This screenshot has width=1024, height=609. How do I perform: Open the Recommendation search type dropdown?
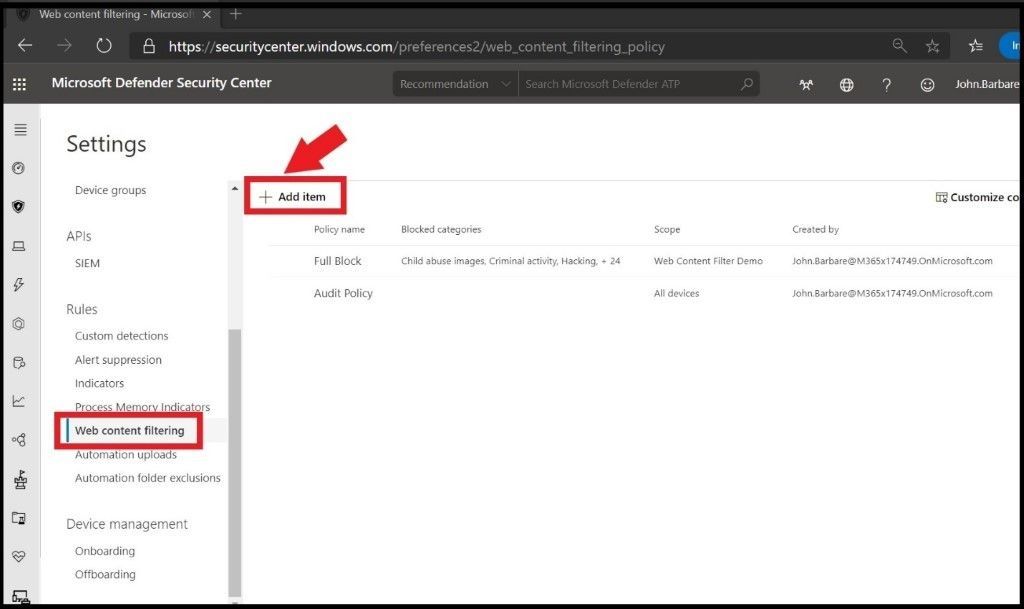(455, 84)
